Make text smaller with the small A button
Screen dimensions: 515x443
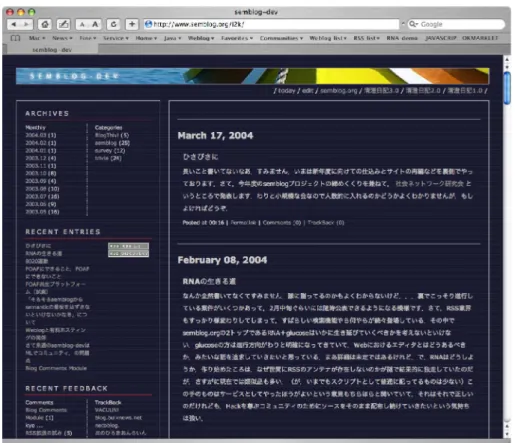(82, 24)
